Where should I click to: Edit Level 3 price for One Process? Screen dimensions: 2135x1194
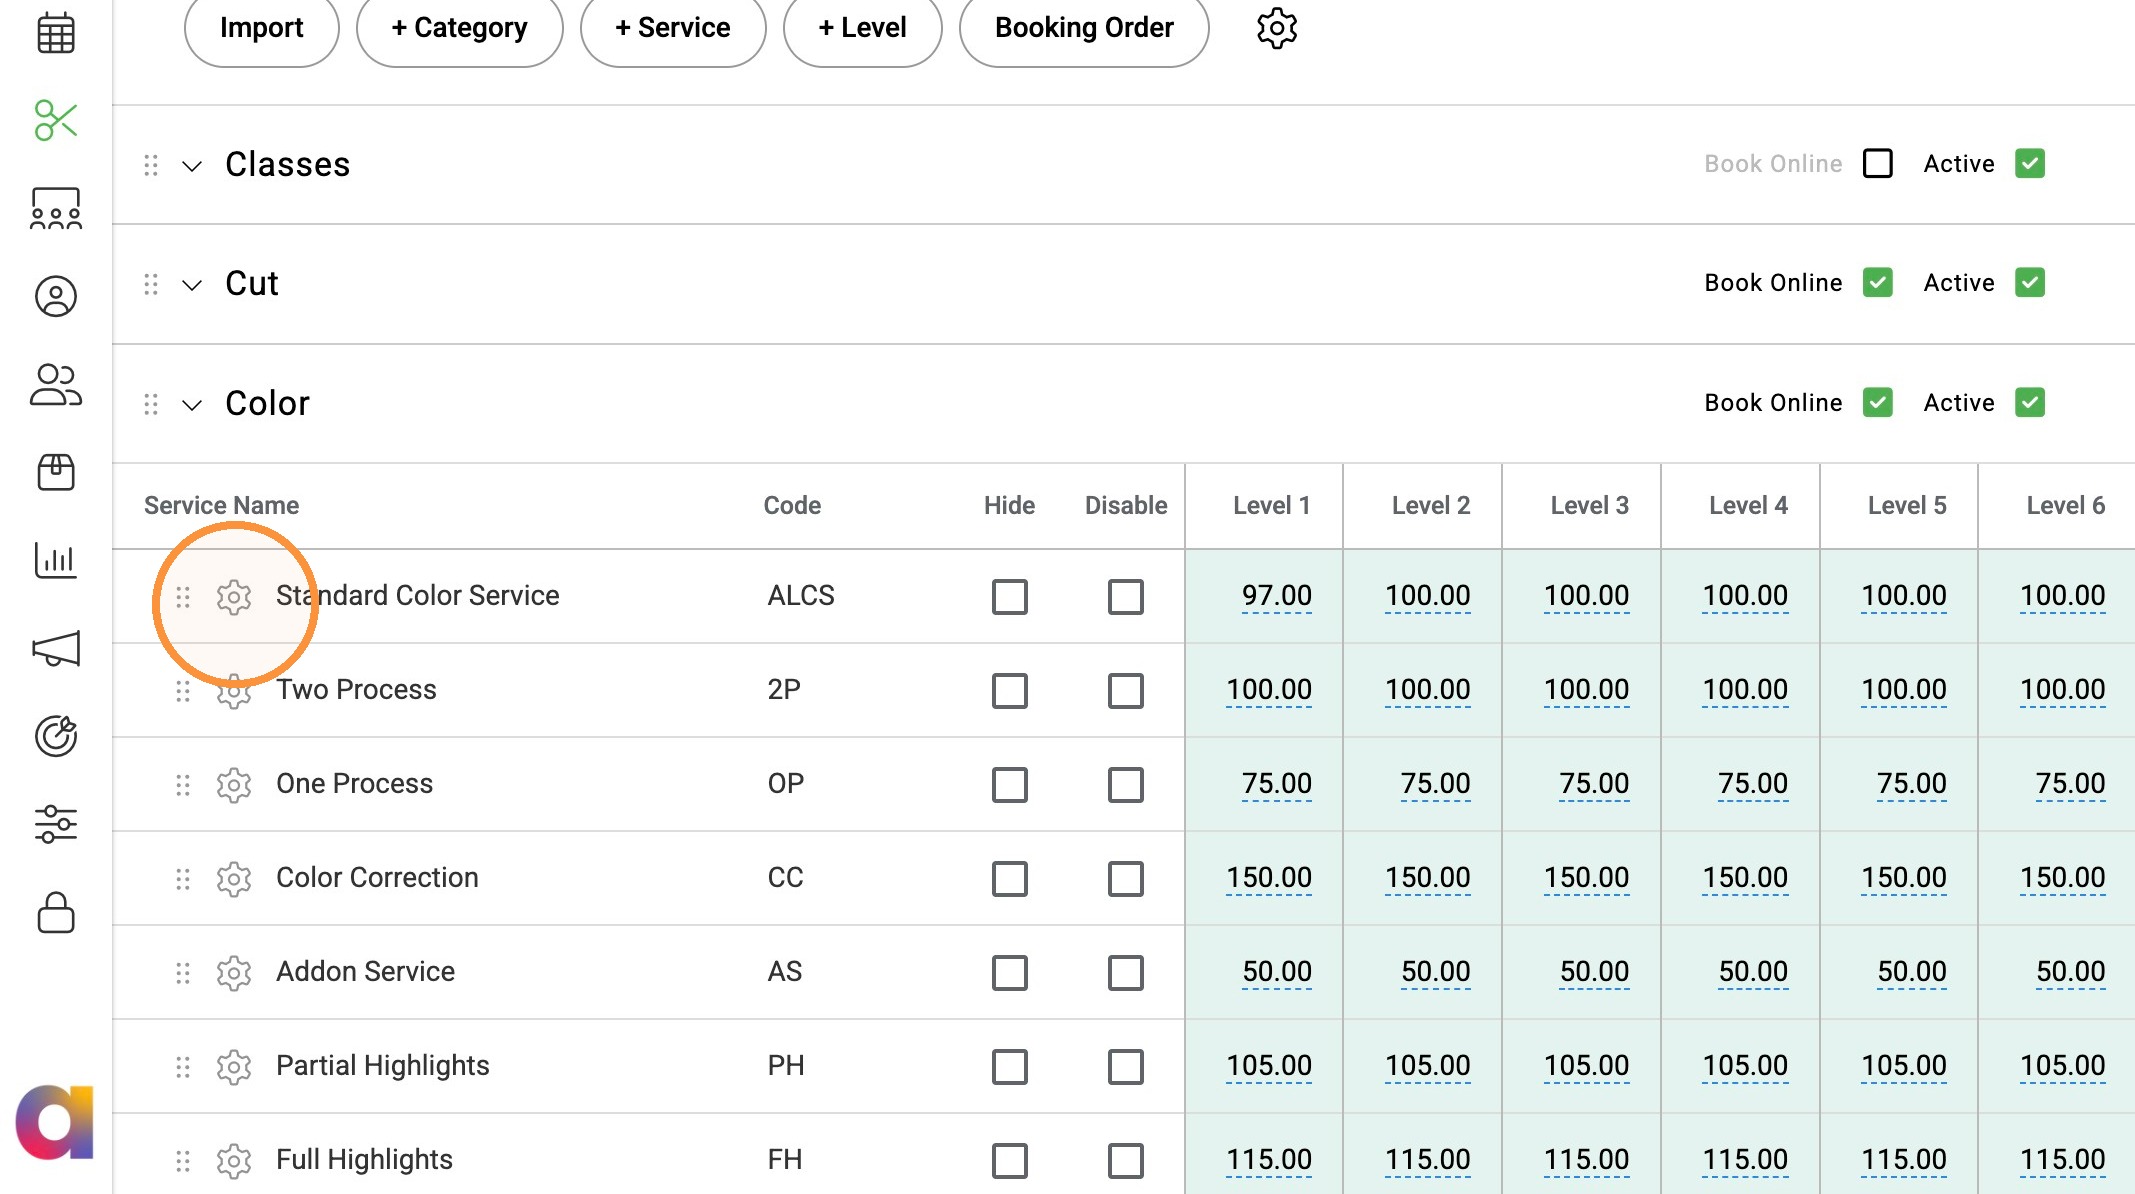click(1594, 784)
